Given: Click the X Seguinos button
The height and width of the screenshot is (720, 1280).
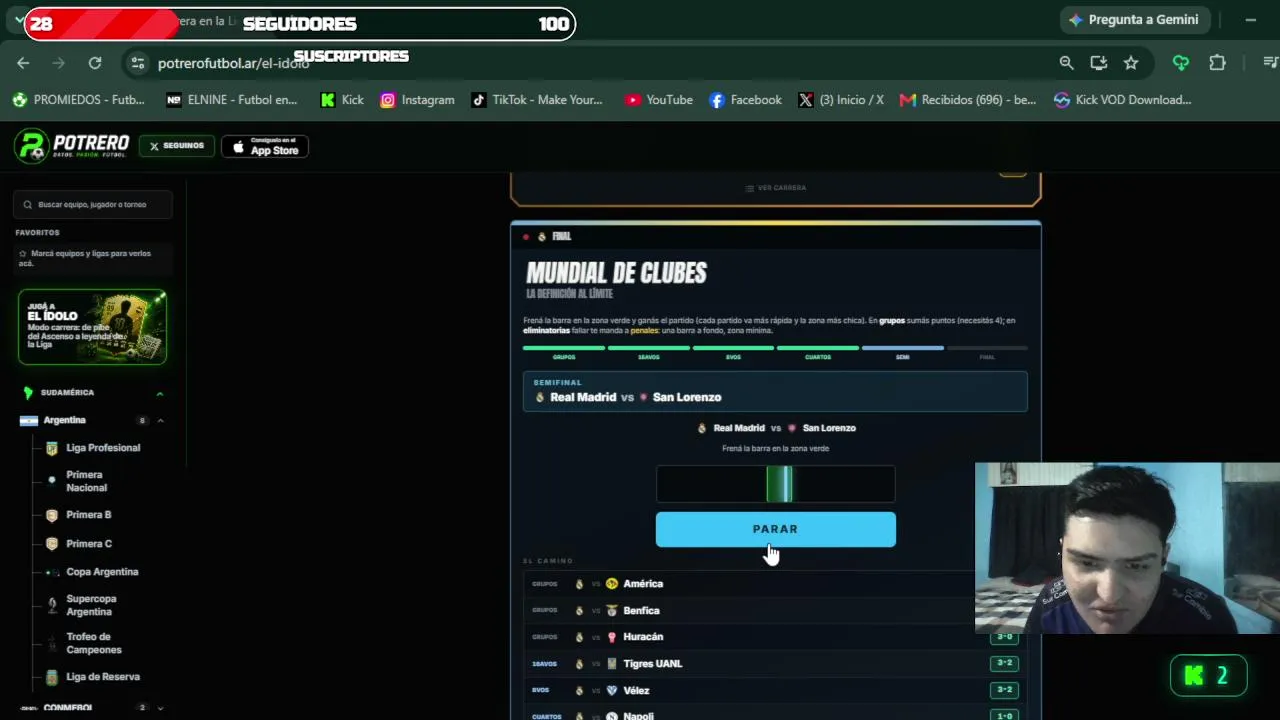Looking at the screenshot, I should (177, 146).
